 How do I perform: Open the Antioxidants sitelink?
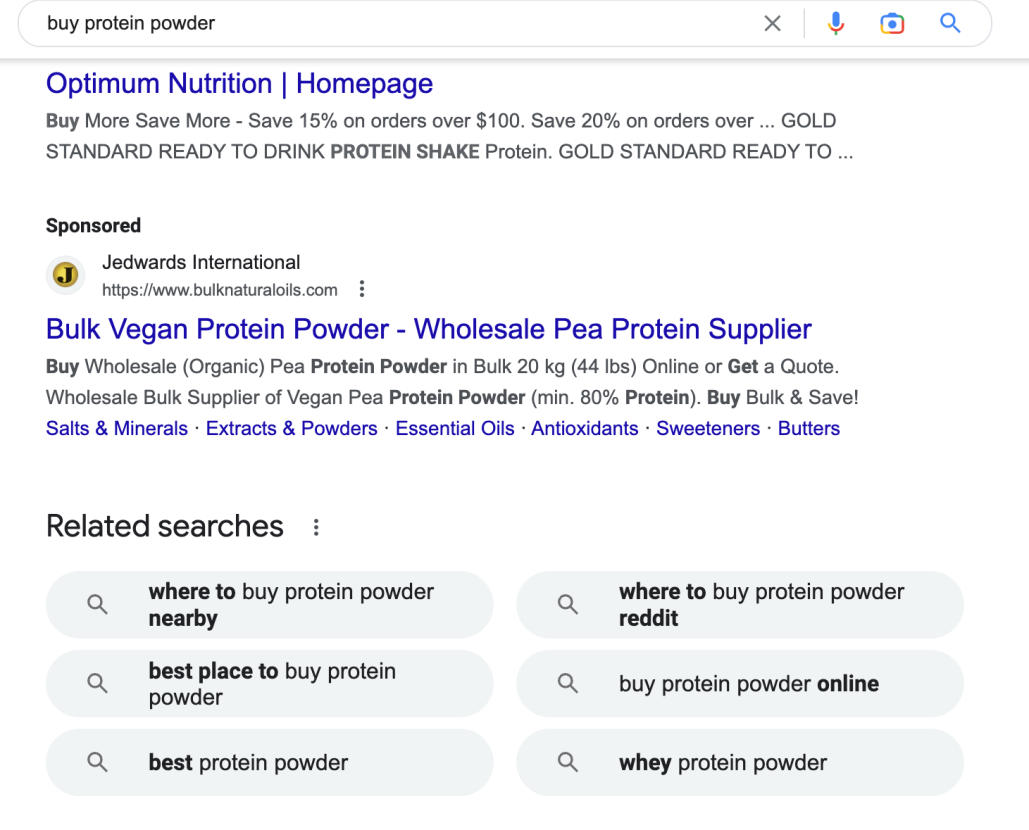[585, 428]
